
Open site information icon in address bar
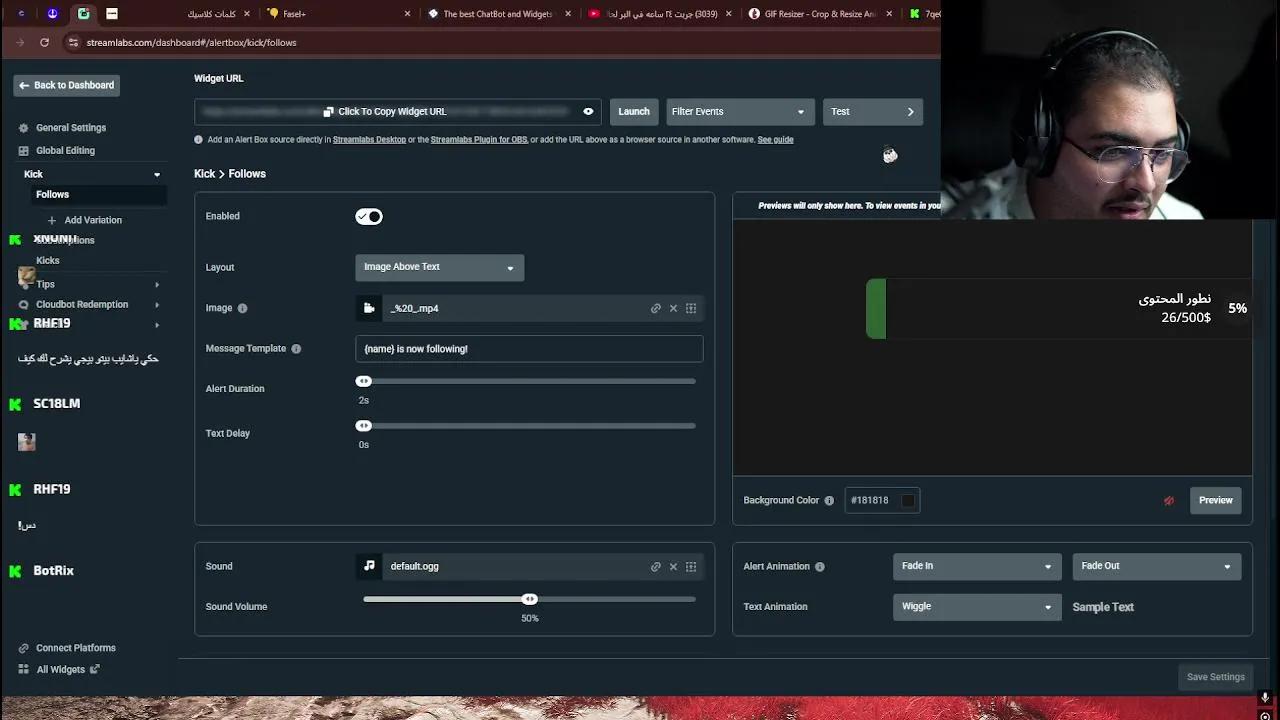click(x=72, y=42)
